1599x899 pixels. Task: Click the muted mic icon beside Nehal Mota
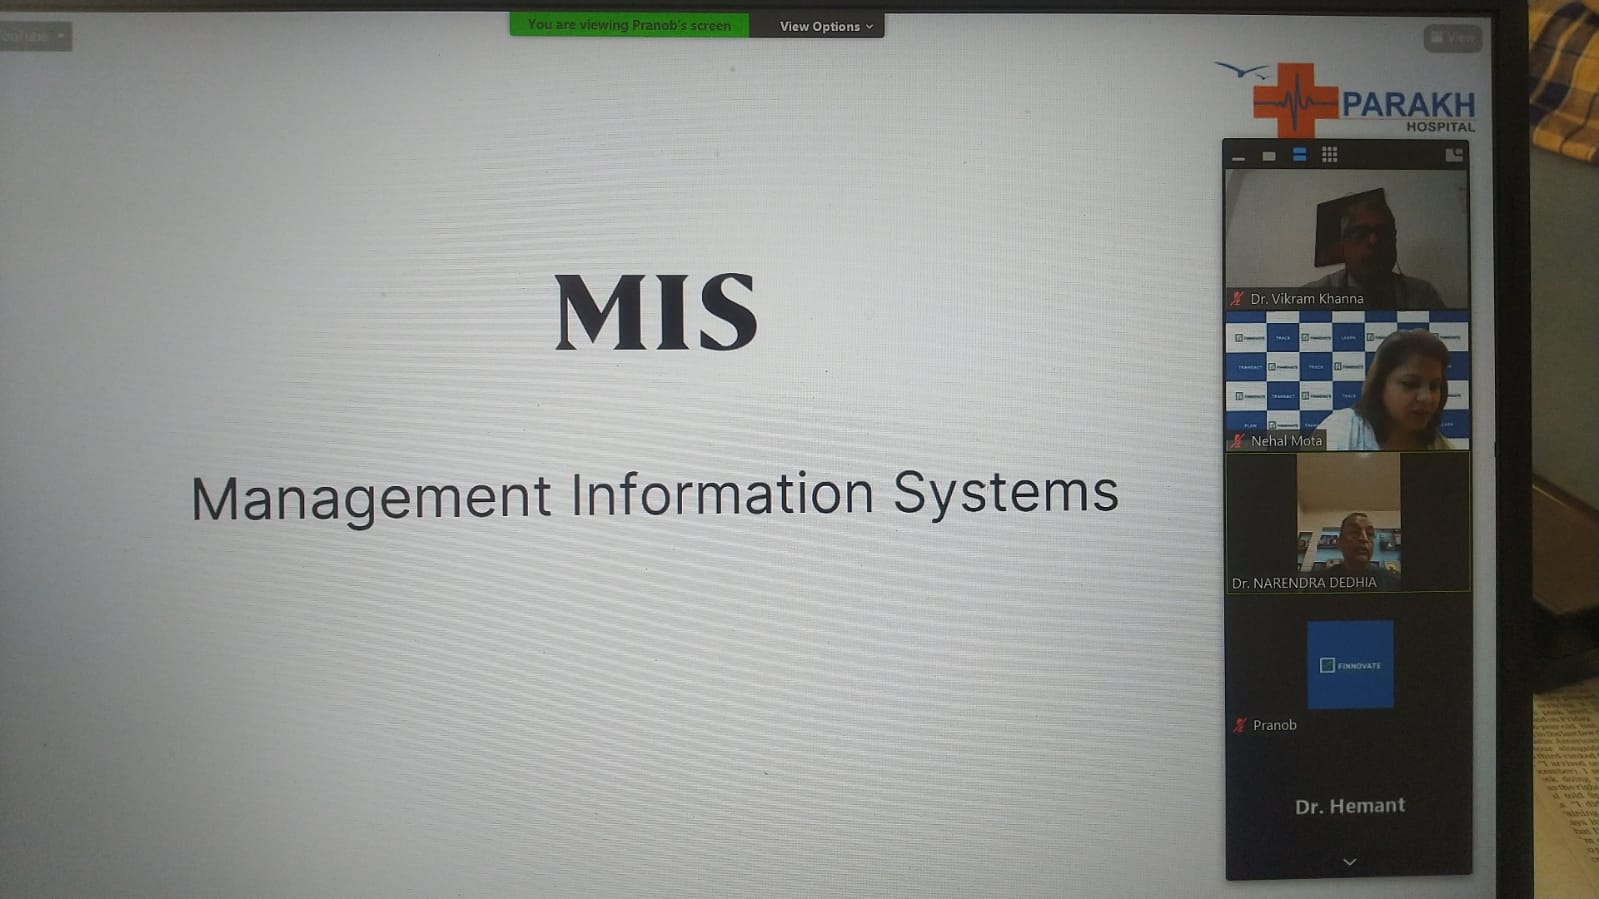(x=1238, y=440)
